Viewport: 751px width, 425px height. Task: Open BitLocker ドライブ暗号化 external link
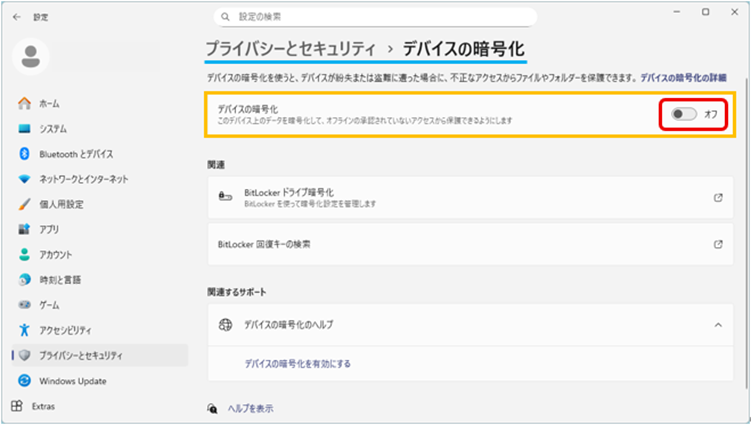coord(717,198)
